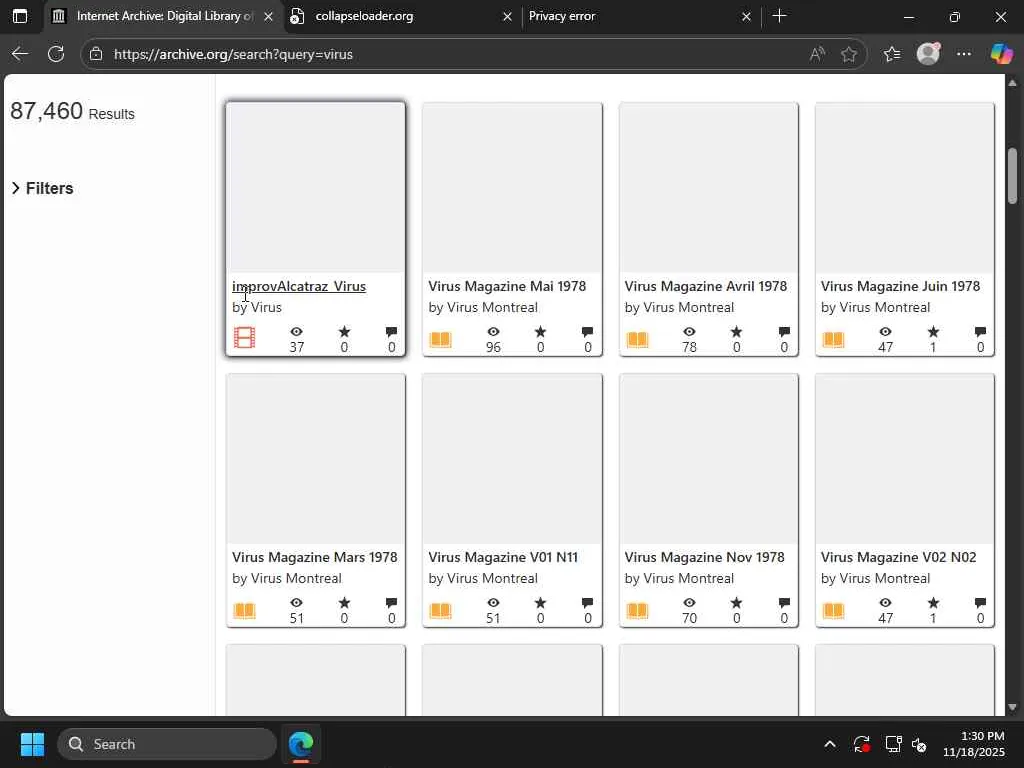Image resolution: width=1024 pixels, height=768 pixels.
Task: Open Virus Magazine Nov 1978 title
Action: click(x=704, y=557)
